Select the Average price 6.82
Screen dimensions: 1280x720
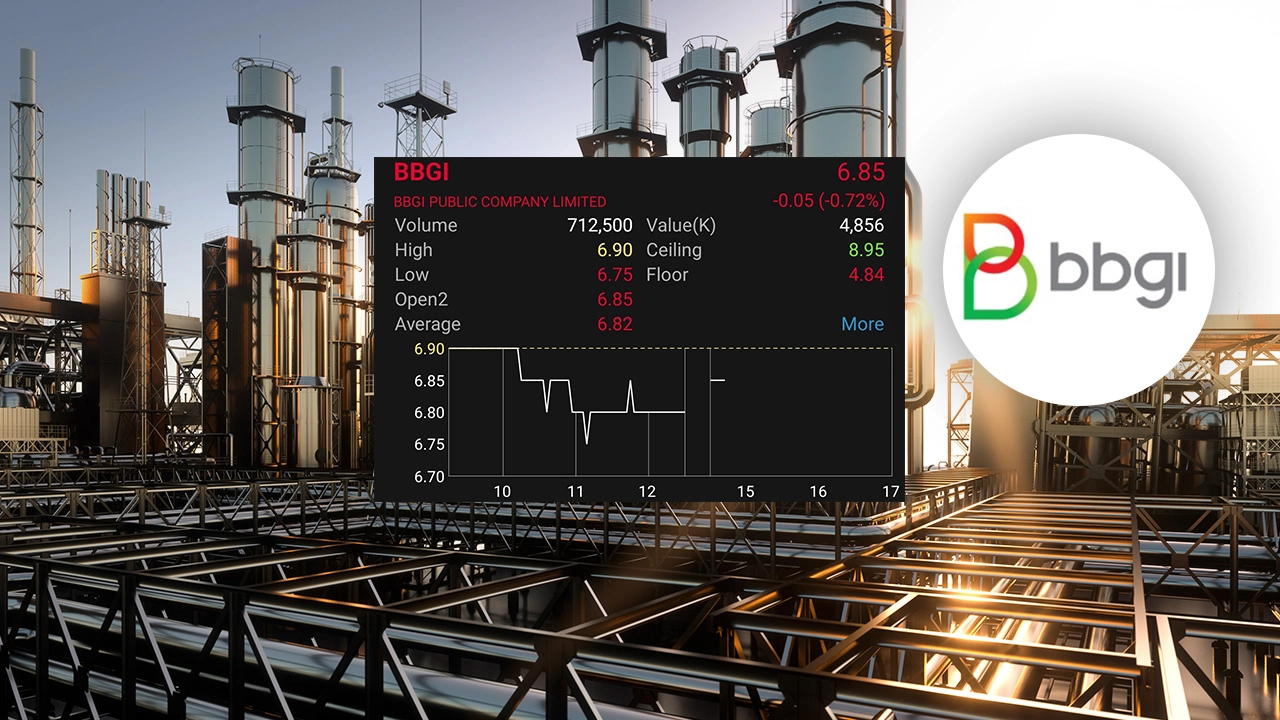(x=615, y=324)
